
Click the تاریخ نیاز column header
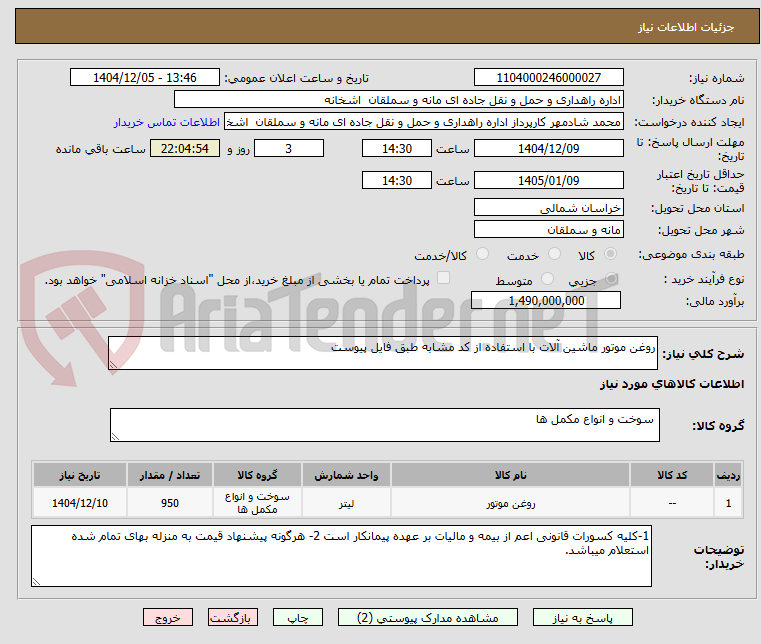click(x=80, y=475)
